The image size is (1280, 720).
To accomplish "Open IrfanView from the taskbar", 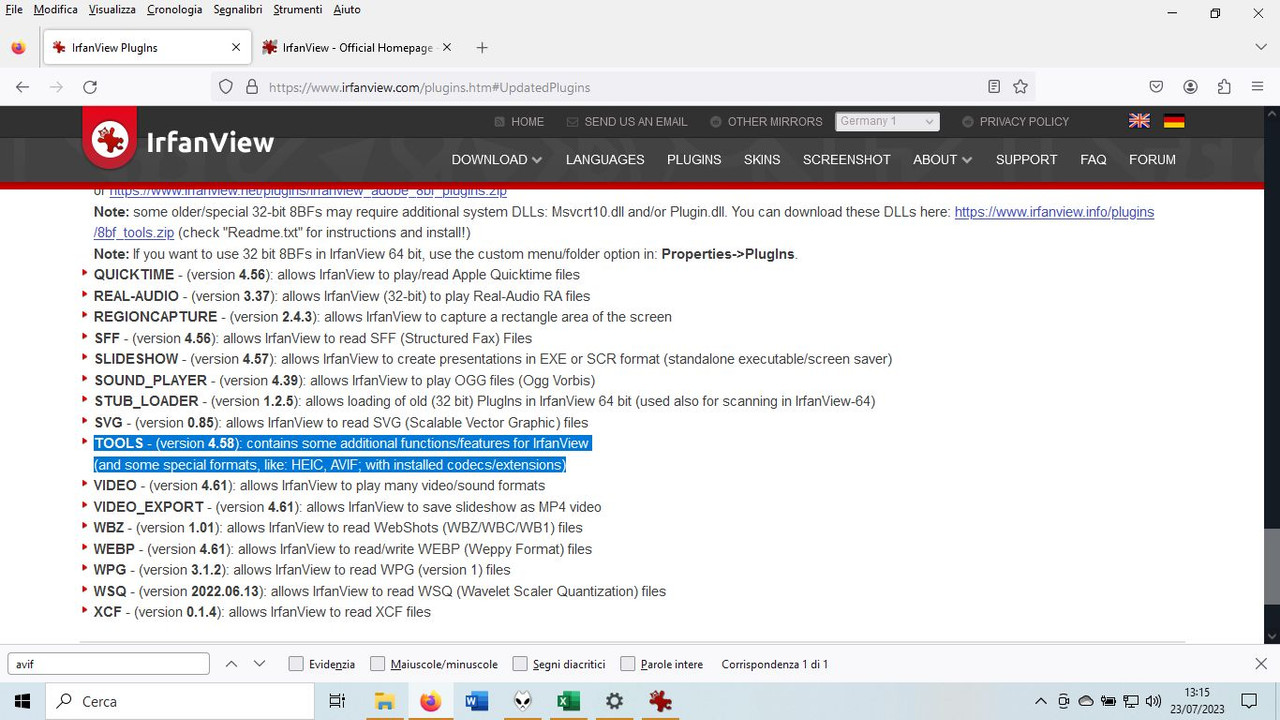I will (660, 701).
